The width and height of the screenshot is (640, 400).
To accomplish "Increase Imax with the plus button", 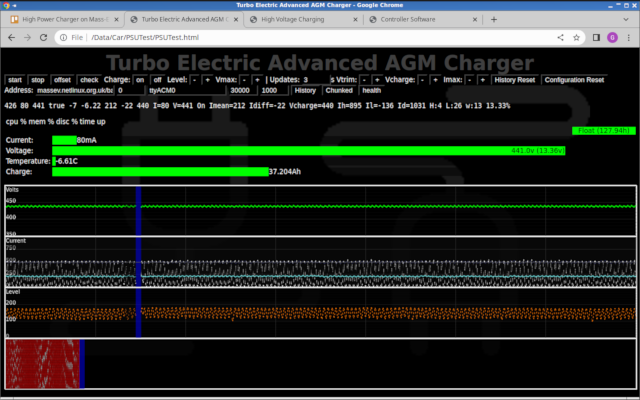I will 481,79.
